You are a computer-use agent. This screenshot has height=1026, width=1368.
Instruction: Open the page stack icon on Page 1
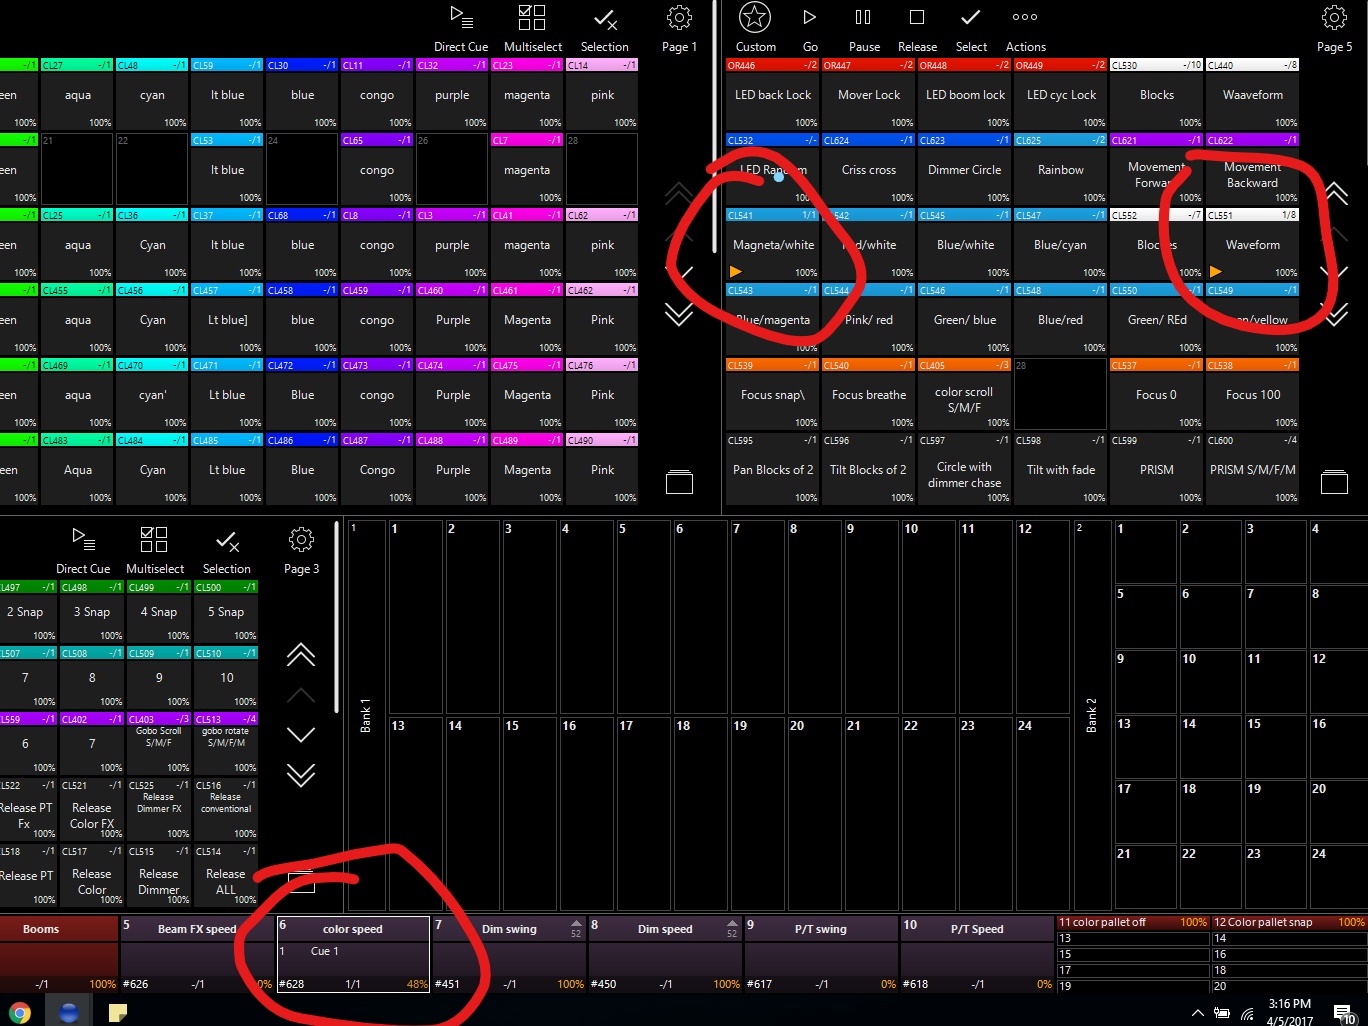(679, 482)
